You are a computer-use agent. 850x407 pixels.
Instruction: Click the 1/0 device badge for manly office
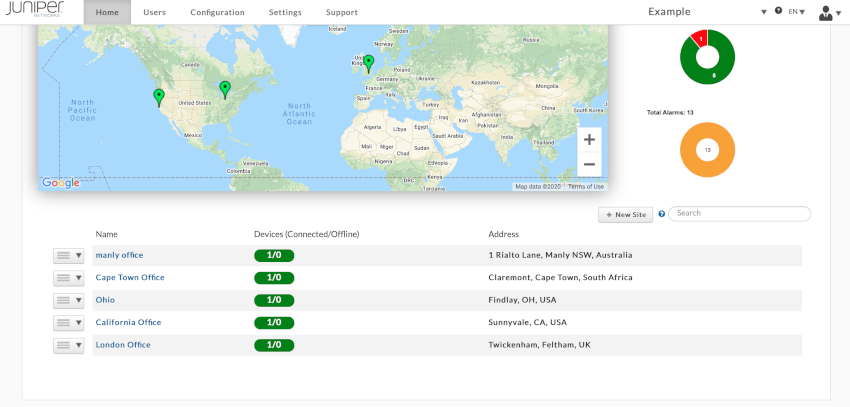tap(274, 255)
